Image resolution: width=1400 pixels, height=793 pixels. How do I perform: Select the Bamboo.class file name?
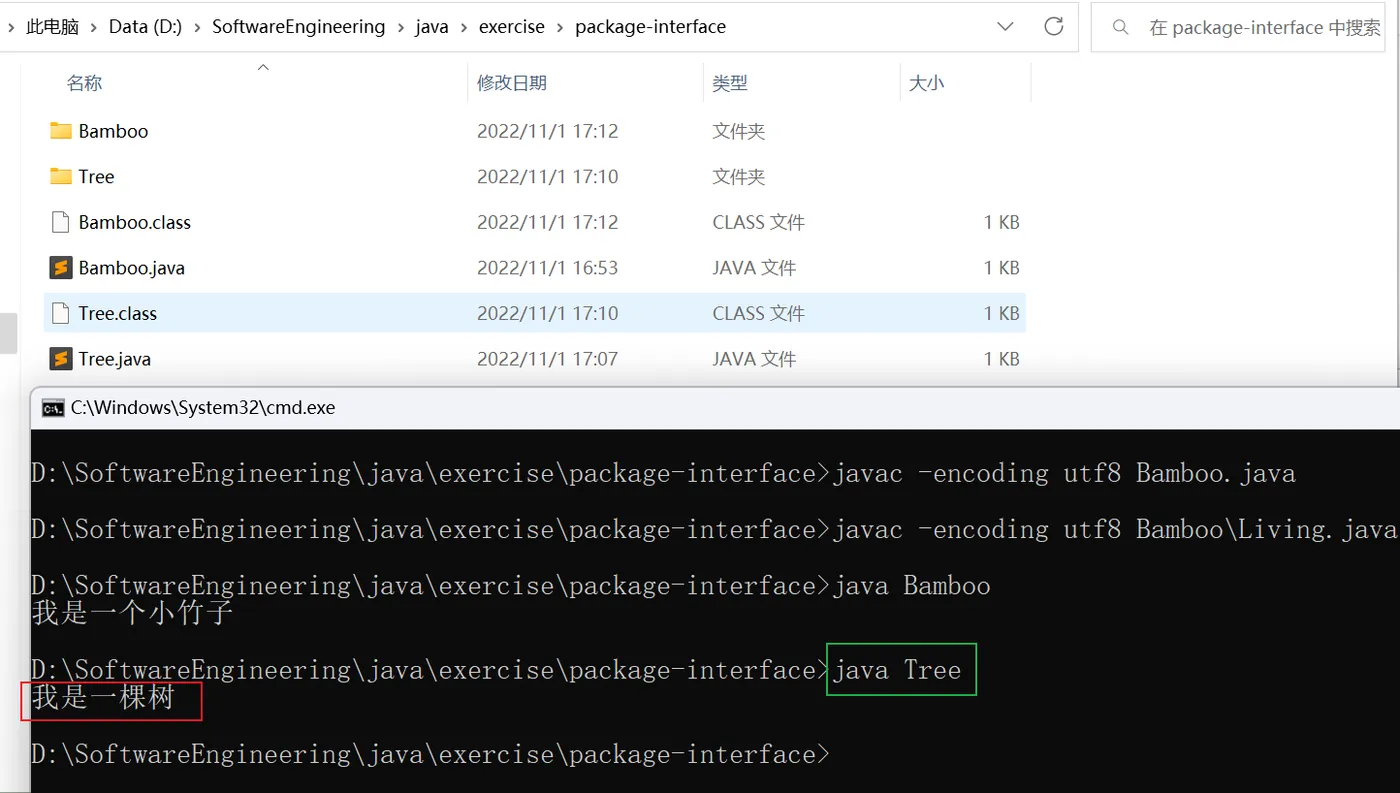coord(135,222)
